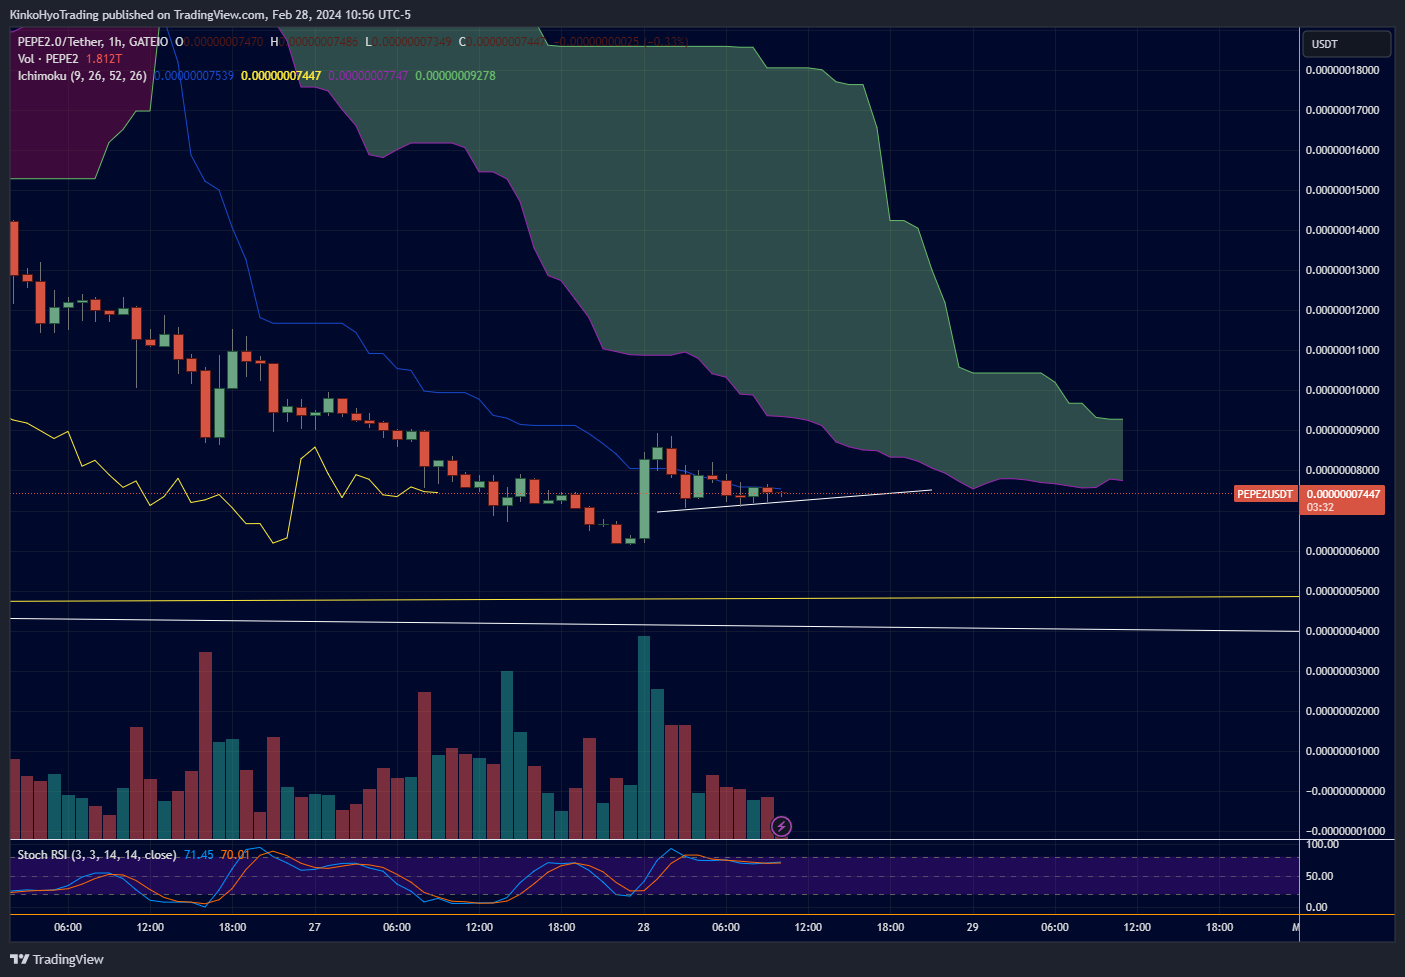Click the Stoch RSI scale label 0.00
The height and width of the screenshot is (977, 1405).
(1317, 907)
